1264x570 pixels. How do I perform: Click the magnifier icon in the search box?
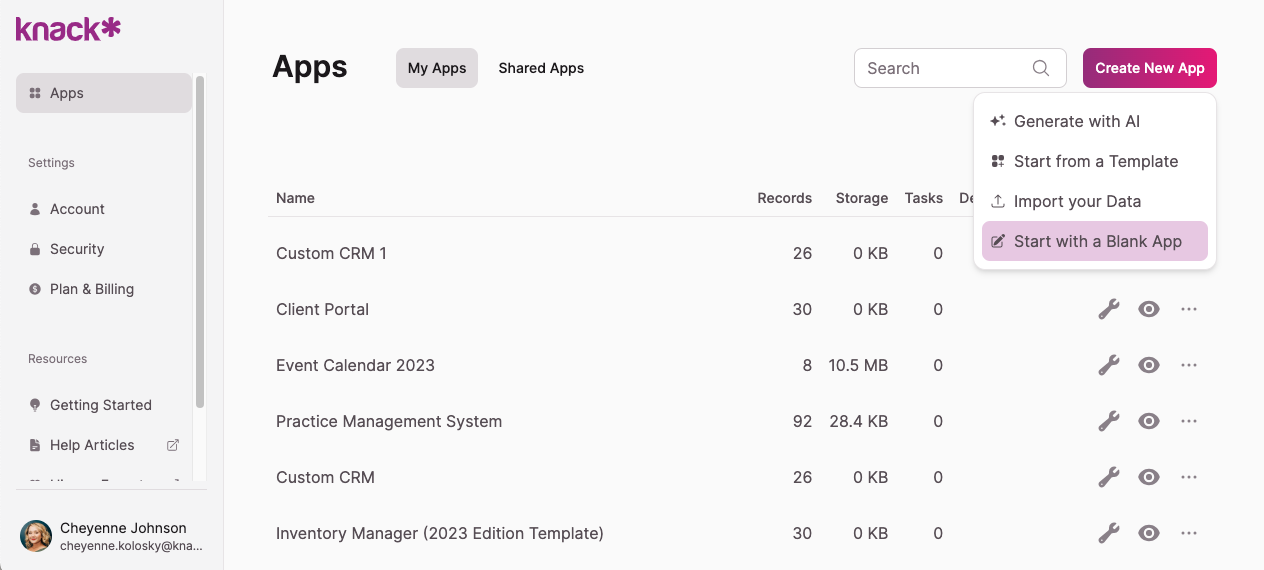point(1040,68)
